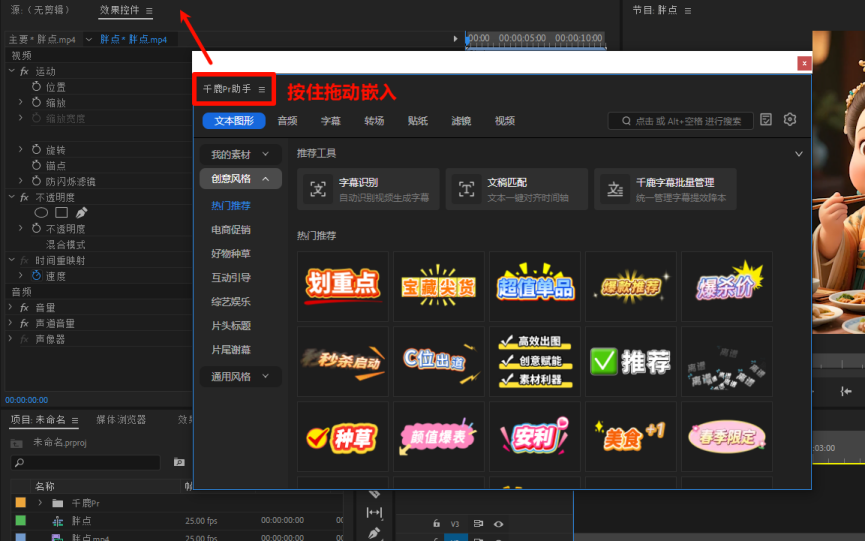Click the 文稿匹配 text icon
The image size is (865, 541).
[x=467, y=190]
